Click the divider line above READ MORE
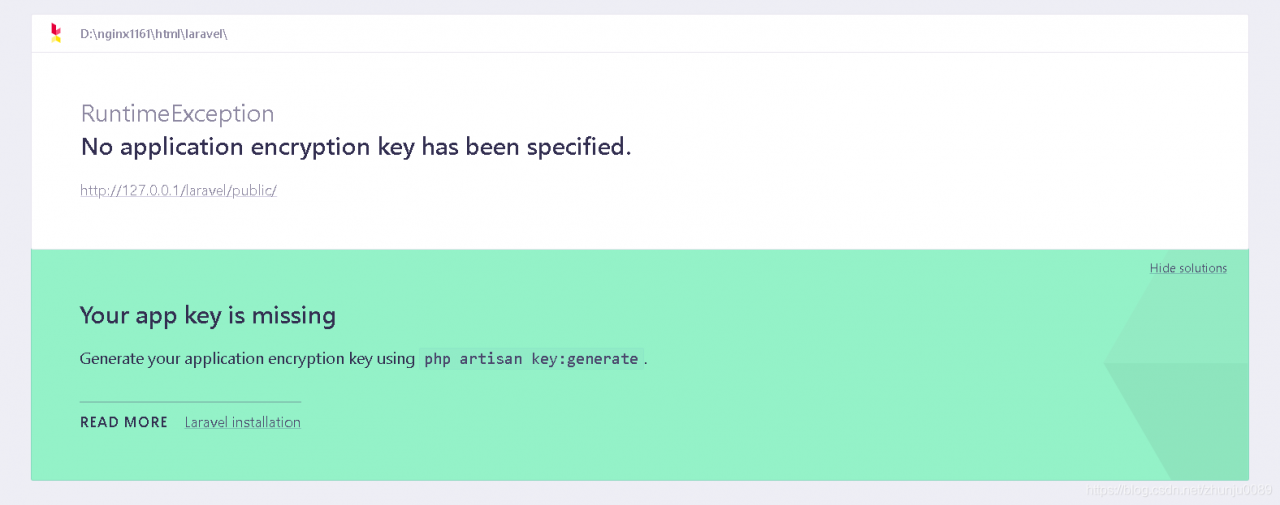The width and height of the screenshot is (1280, 505). pos(190,402)
